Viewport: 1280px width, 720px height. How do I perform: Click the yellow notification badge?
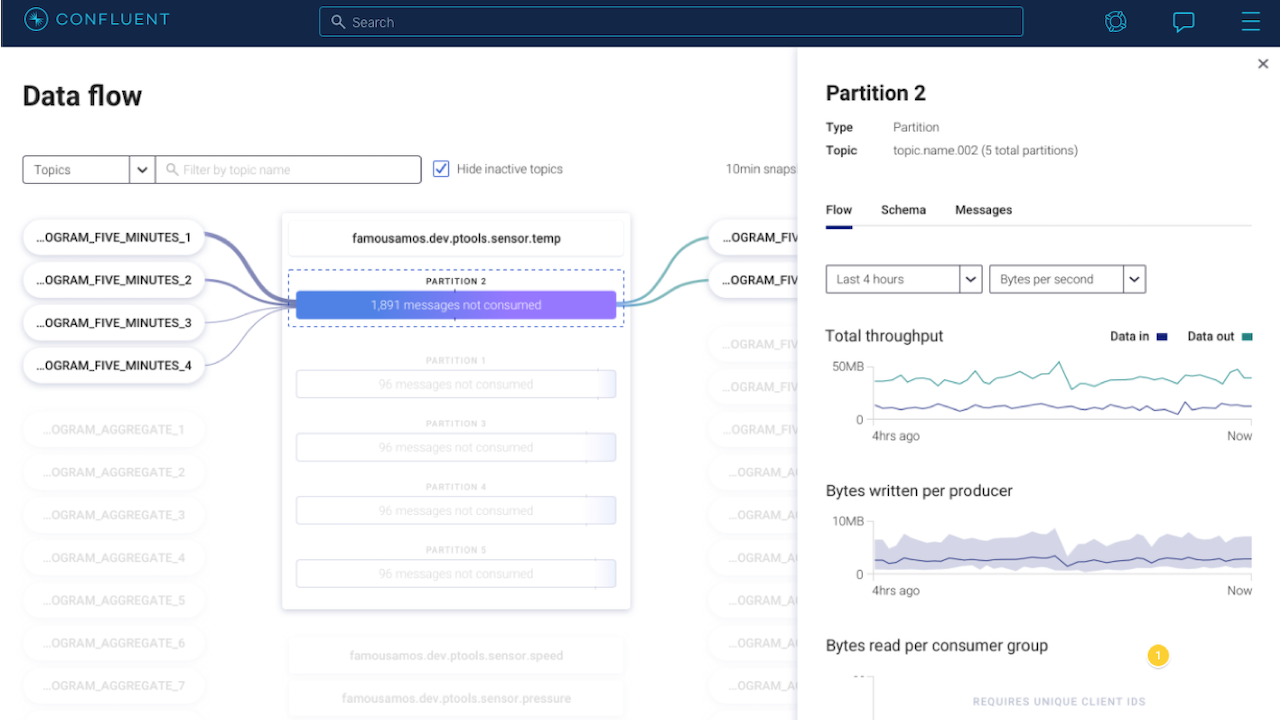[x=1158, y=656]
